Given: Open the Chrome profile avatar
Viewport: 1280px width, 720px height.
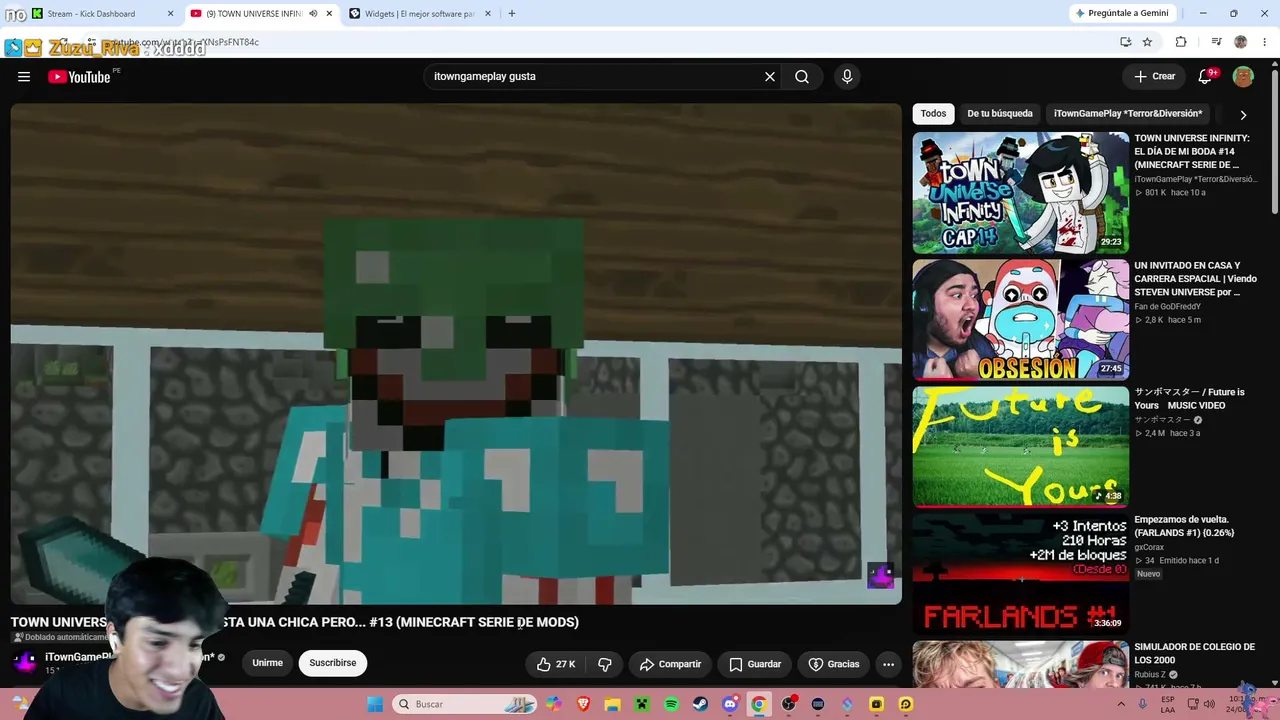Looking at the screenshot, I should (1241, 42).
